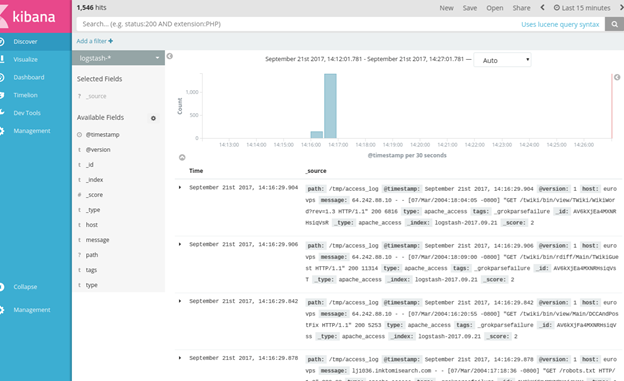This screenshot has height=381, width=624.
Task: Expand the 14:16:29.904 log row
Action: [180, 187]
